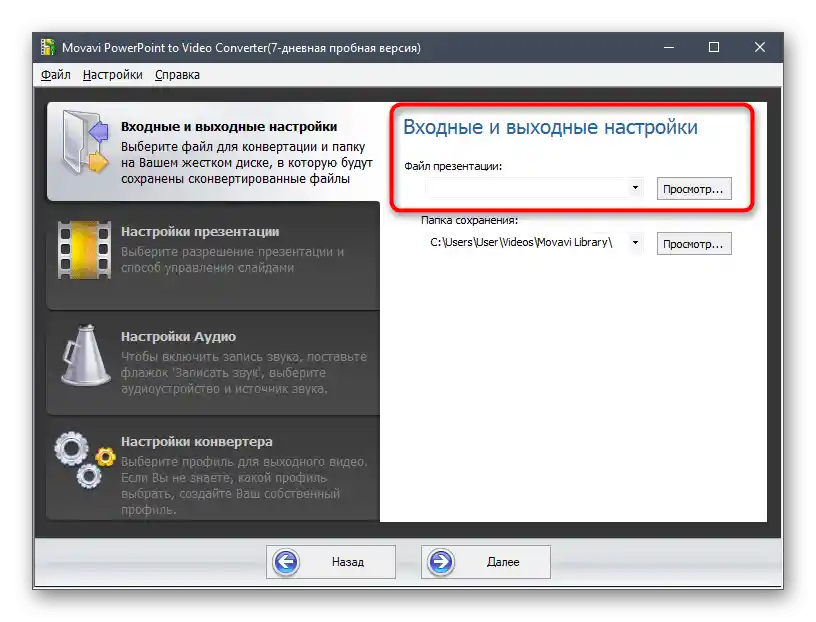Switch to Входные и выходные настройки section

213,151
